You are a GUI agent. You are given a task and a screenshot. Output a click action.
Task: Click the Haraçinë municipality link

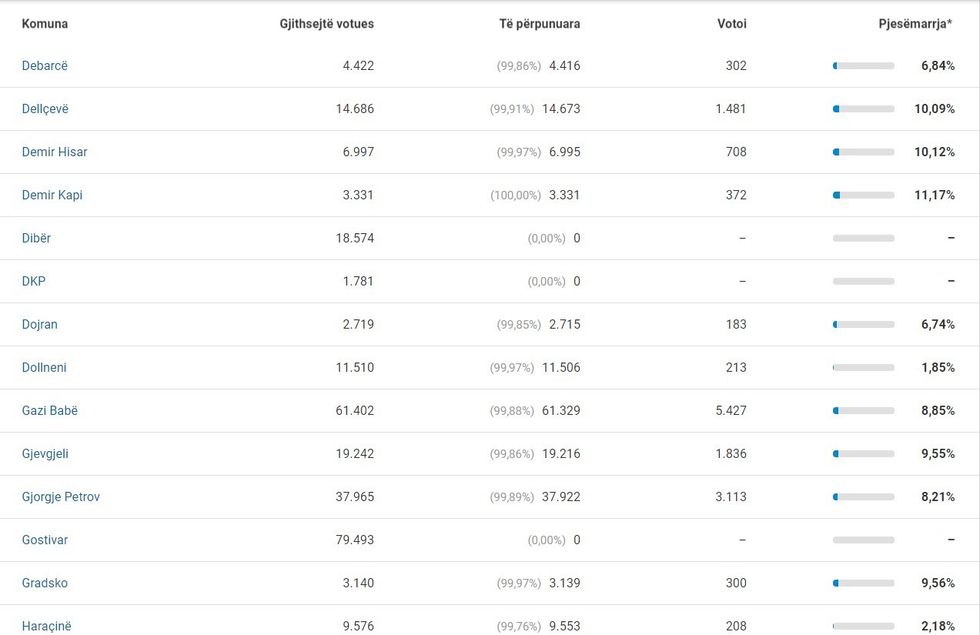(x=47, y=625)
